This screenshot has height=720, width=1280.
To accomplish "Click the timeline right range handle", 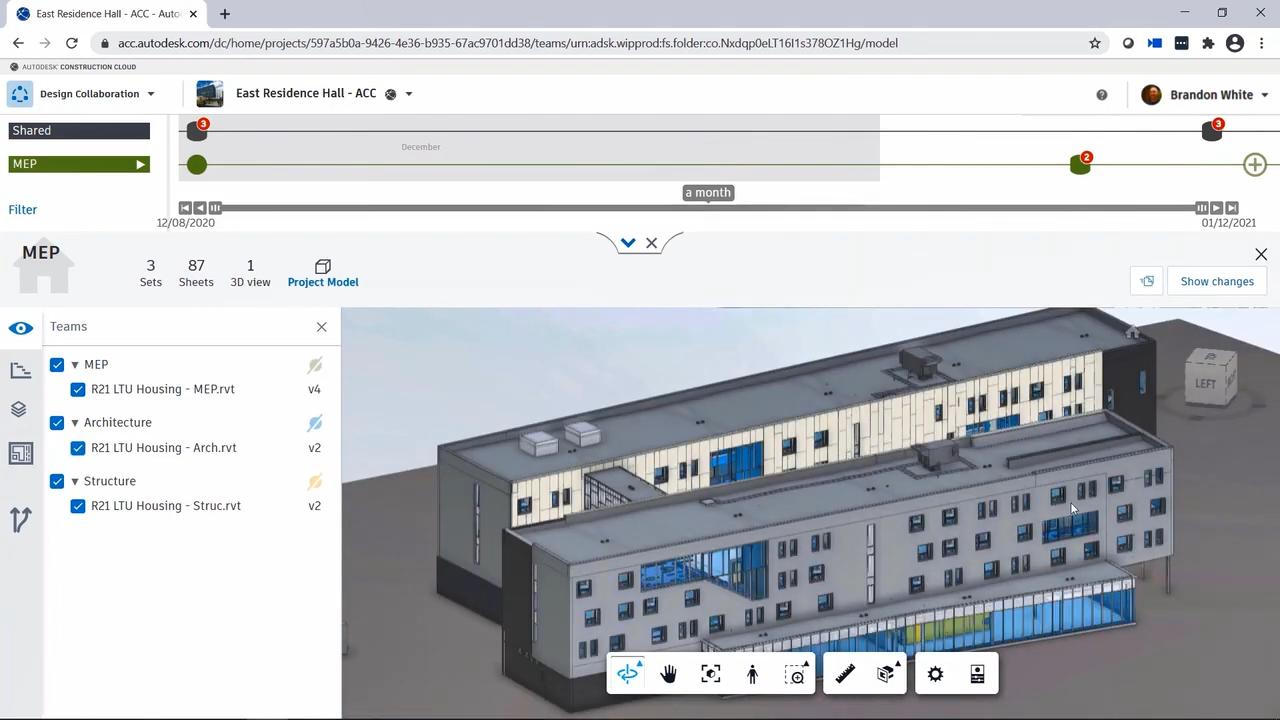I will click(x=1202, y=208).
